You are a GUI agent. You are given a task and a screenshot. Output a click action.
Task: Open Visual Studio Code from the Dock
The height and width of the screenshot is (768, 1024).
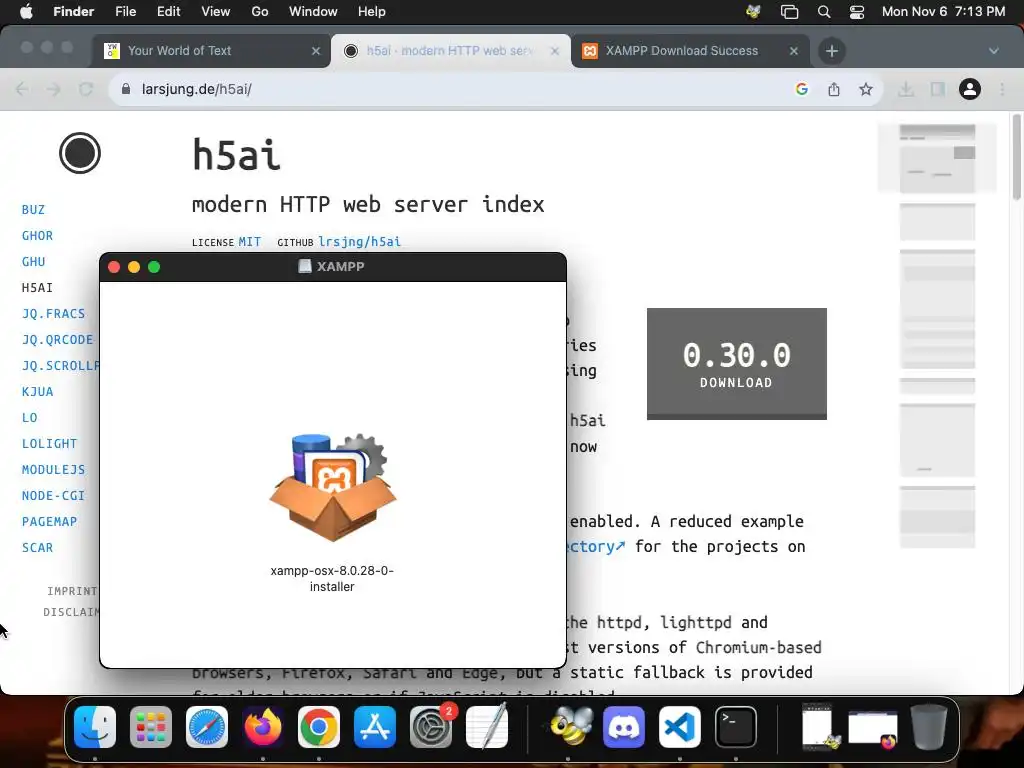click(x=680, y=727)
